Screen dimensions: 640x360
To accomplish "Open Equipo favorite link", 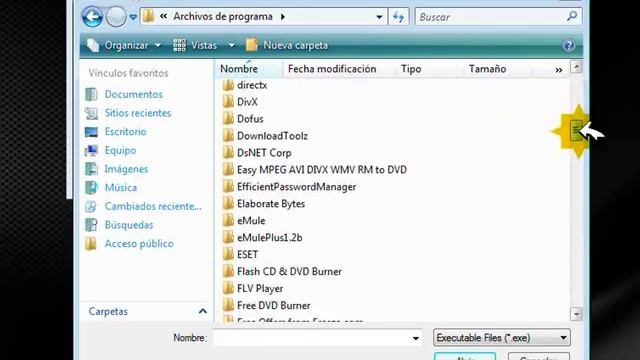I will [x=120, y=150].
